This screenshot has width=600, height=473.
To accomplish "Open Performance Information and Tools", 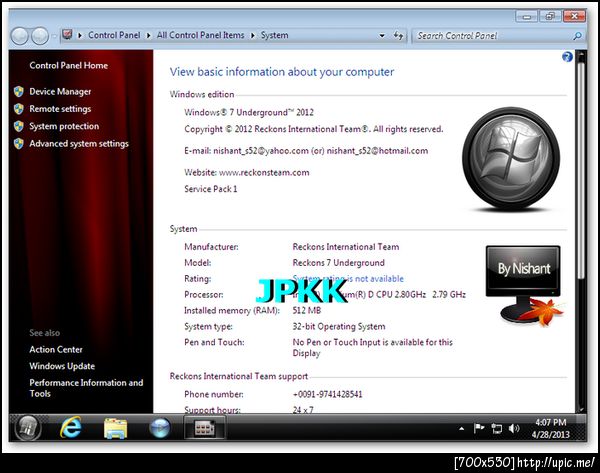I will point(86,388).
